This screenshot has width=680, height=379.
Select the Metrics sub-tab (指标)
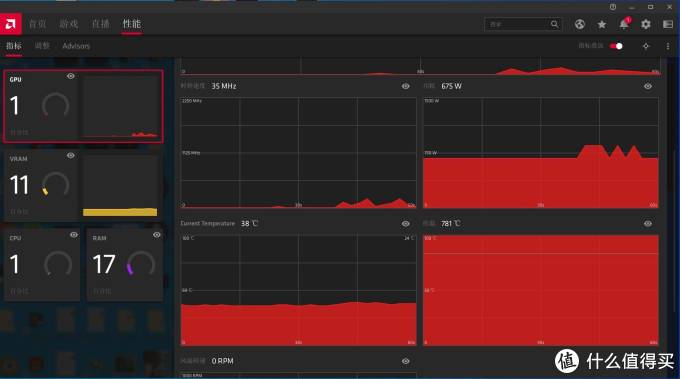[x=14, y=46]
